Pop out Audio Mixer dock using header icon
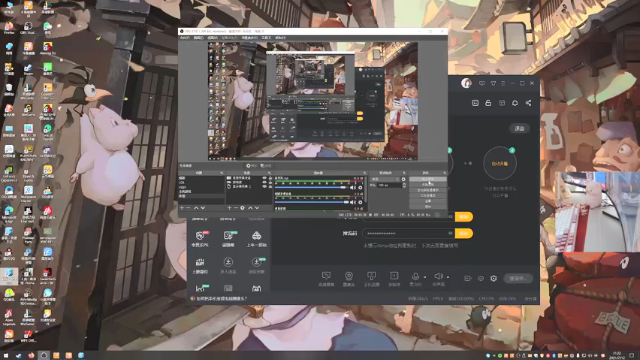Screen dimensions: 640x360 (364, 173)
